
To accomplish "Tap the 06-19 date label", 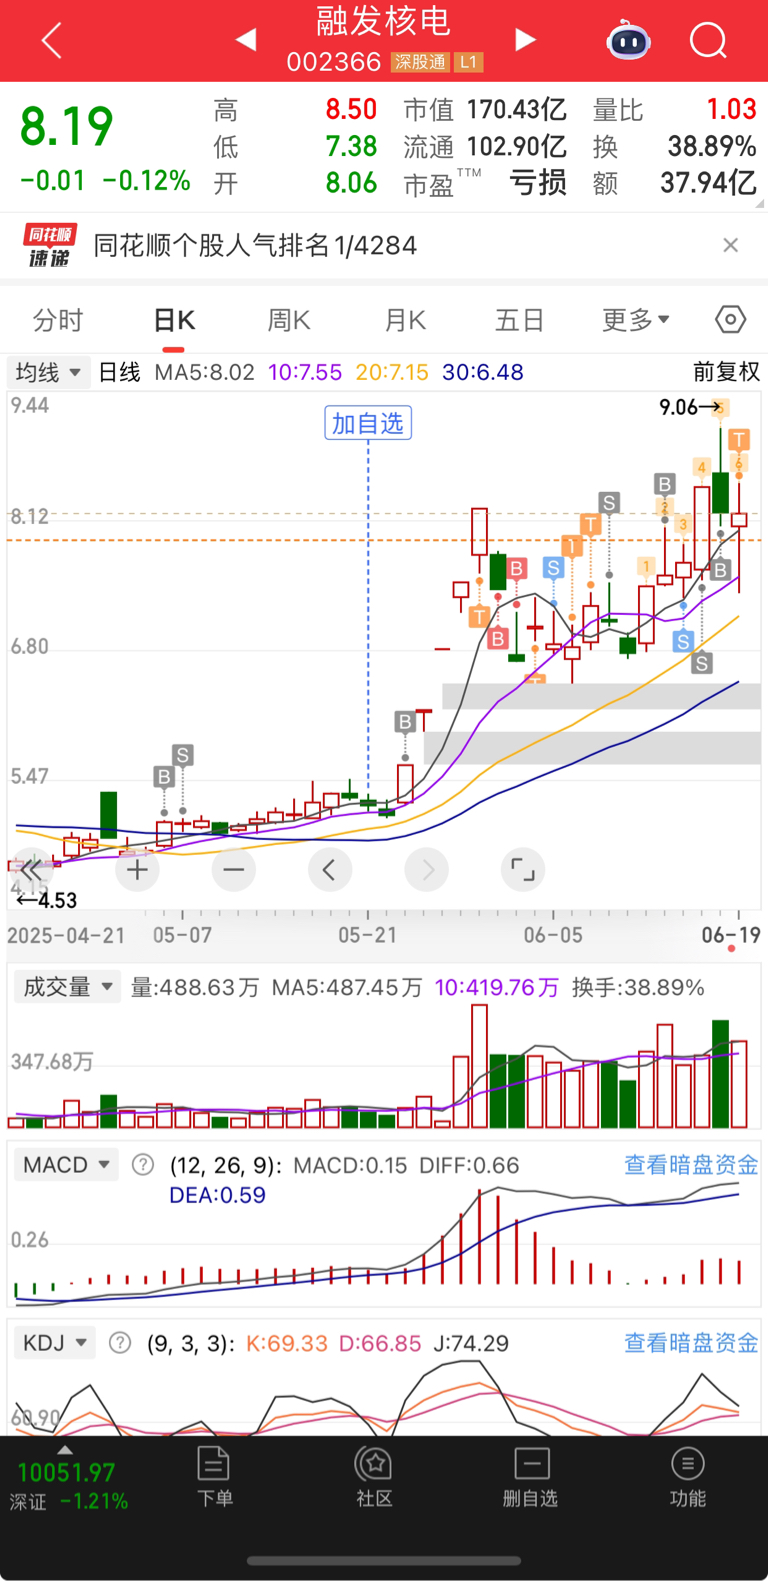I will click(731, 935).
